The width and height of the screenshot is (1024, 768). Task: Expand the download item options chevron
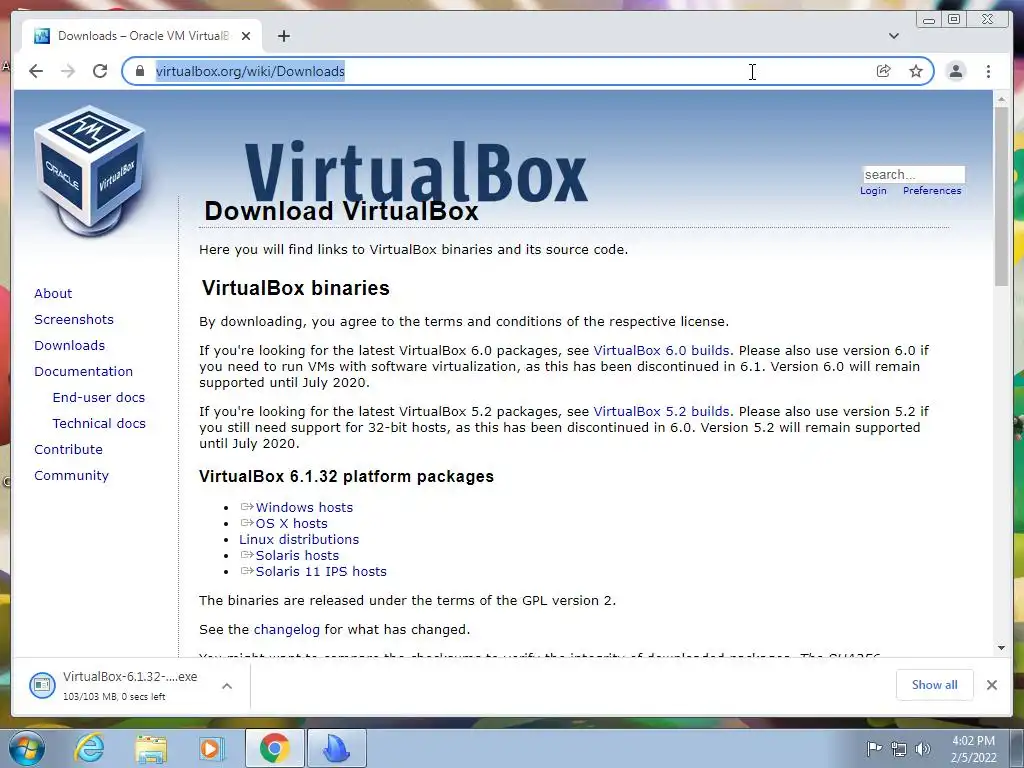pyautogui.click(x=227, y=686)
